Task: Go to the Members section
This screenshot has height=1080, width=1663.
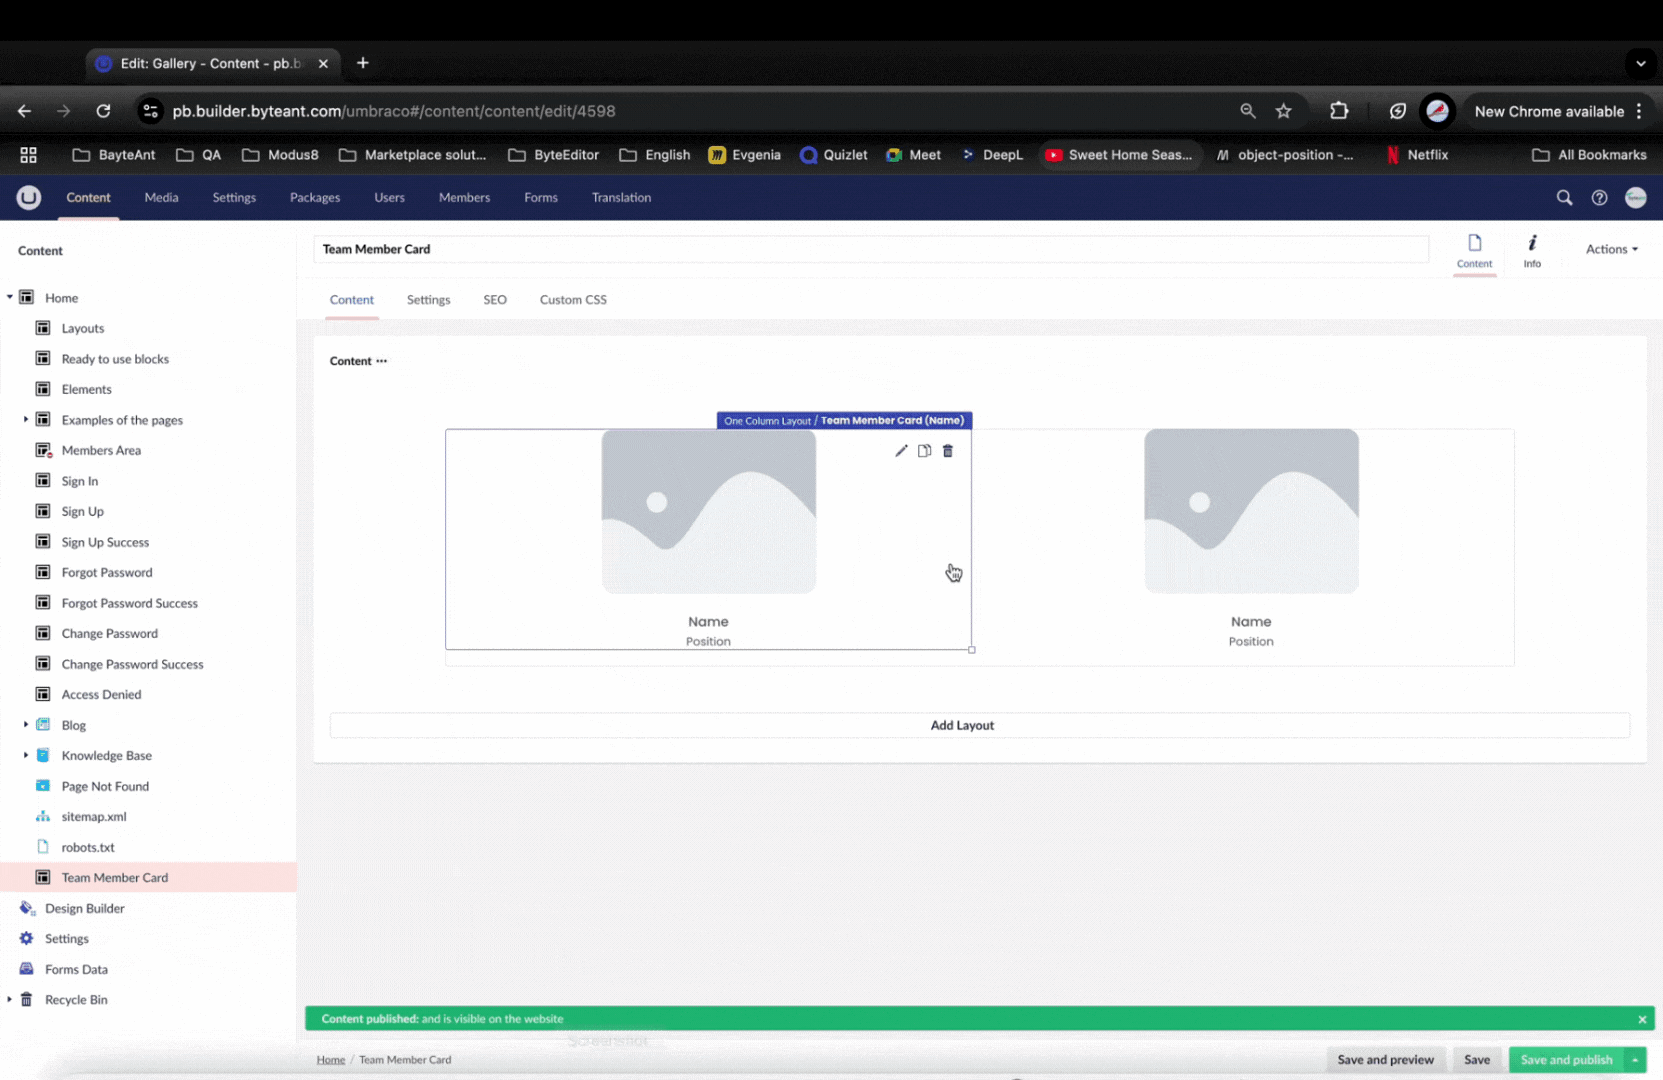Action: click(464, 198)
